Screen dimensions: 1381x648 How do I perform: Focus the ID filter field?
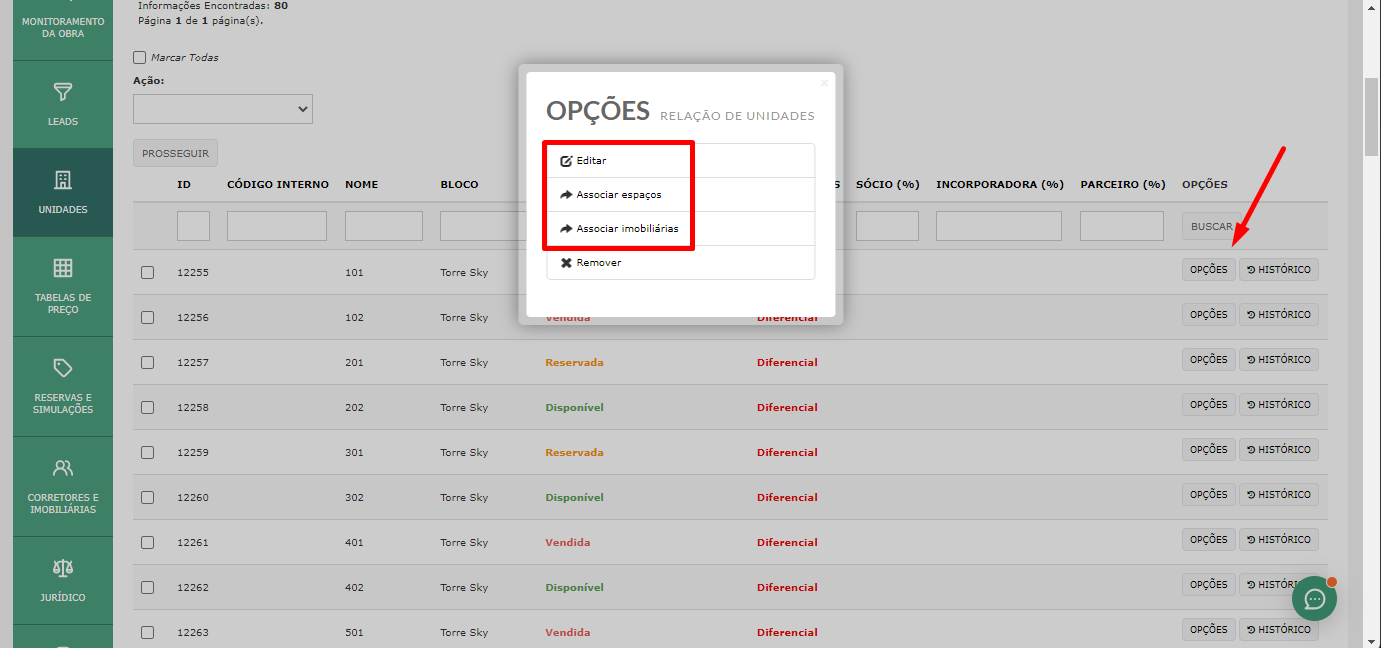(193, 226)
